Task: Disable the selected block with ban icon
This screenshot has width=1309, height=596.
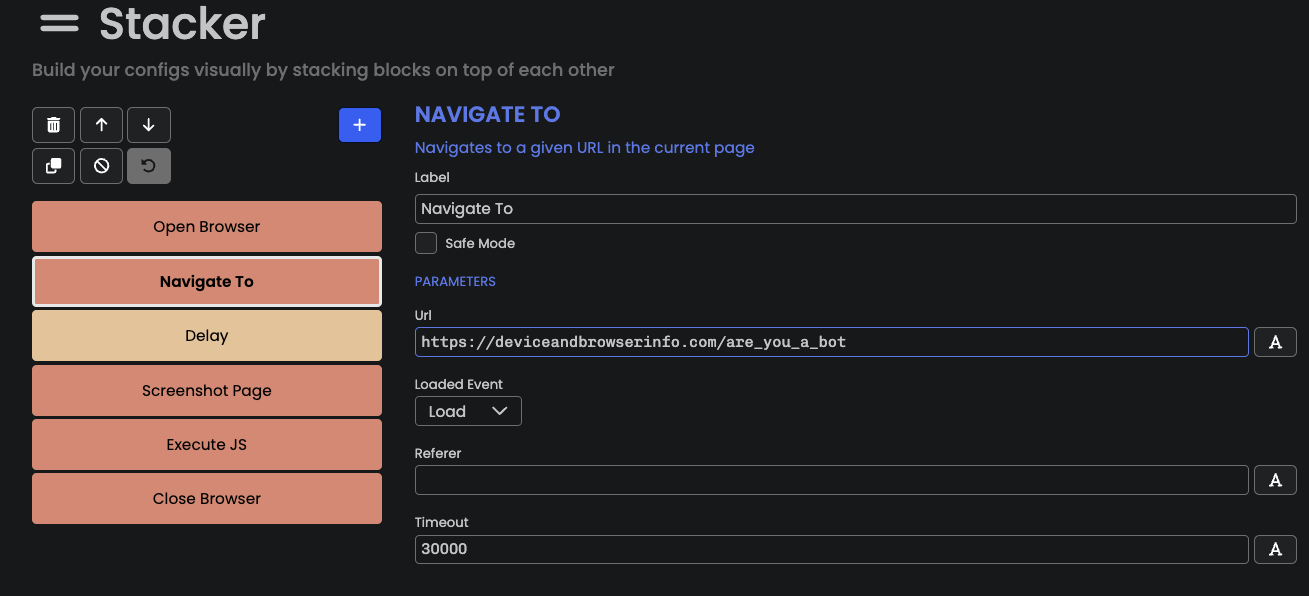Action: coord(101,166)
